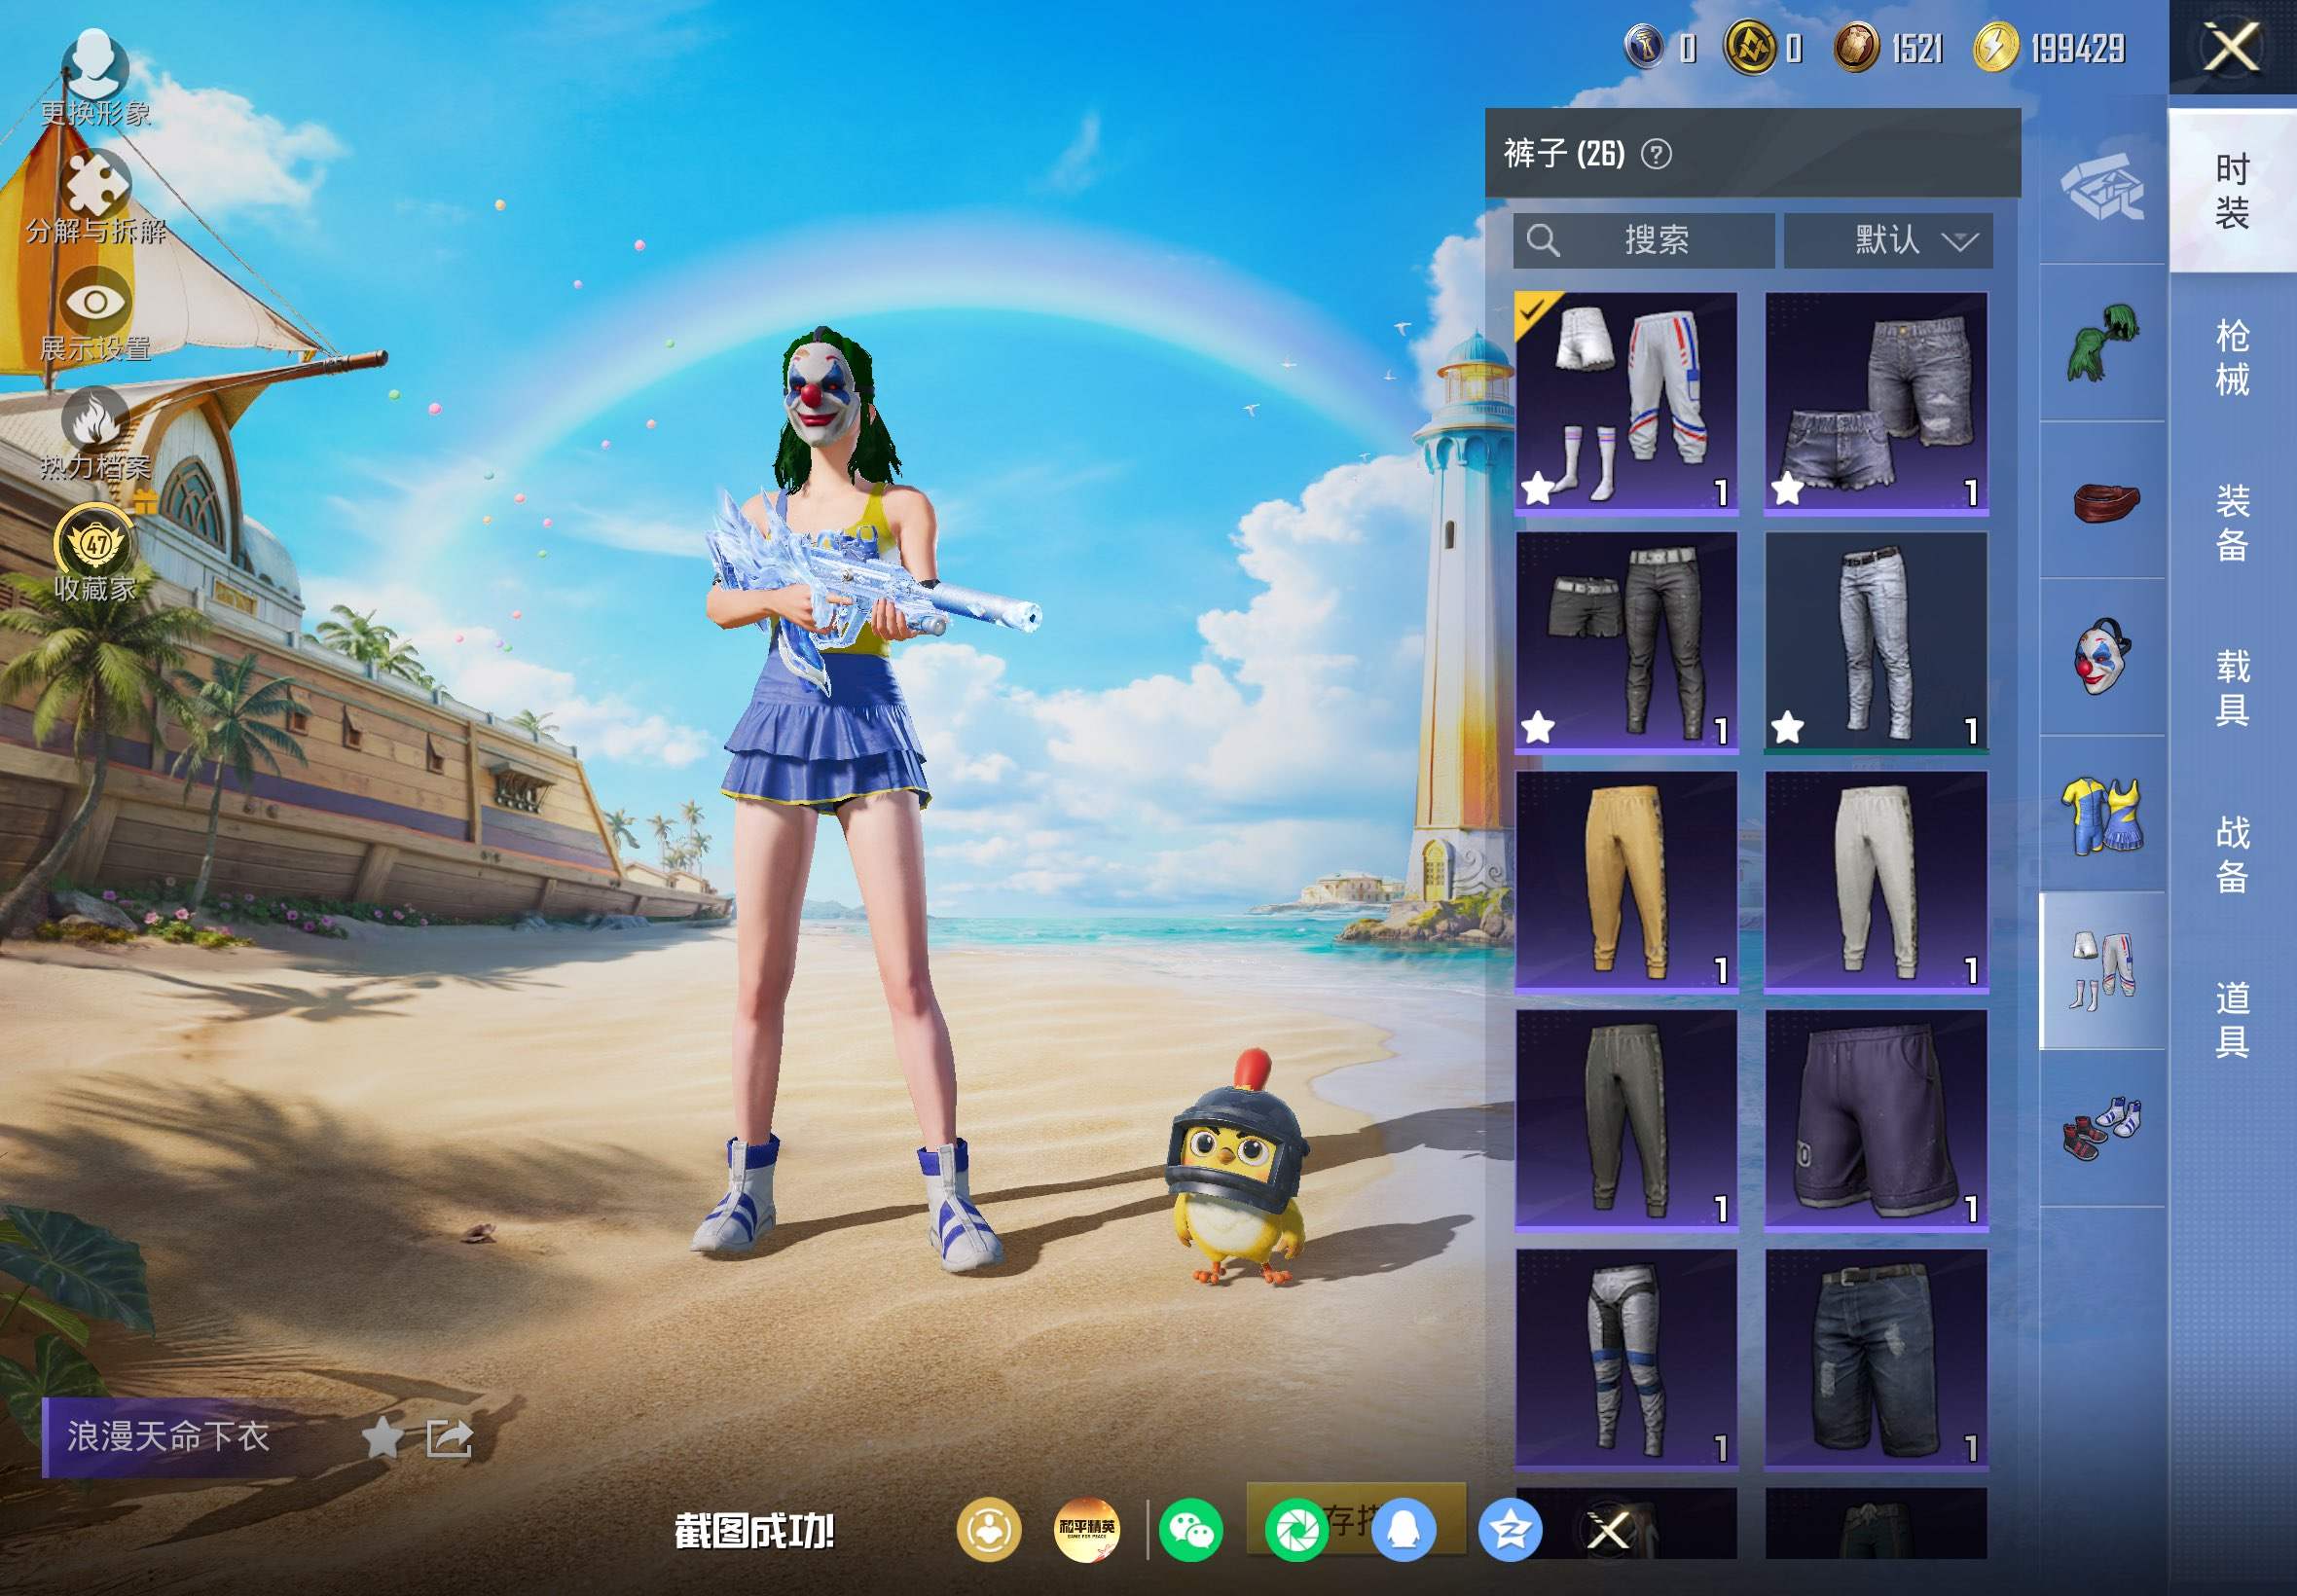Screen dimensions: 2297x1596
Task: Click the gold emblem currency icon
Action: (1750, 47)
